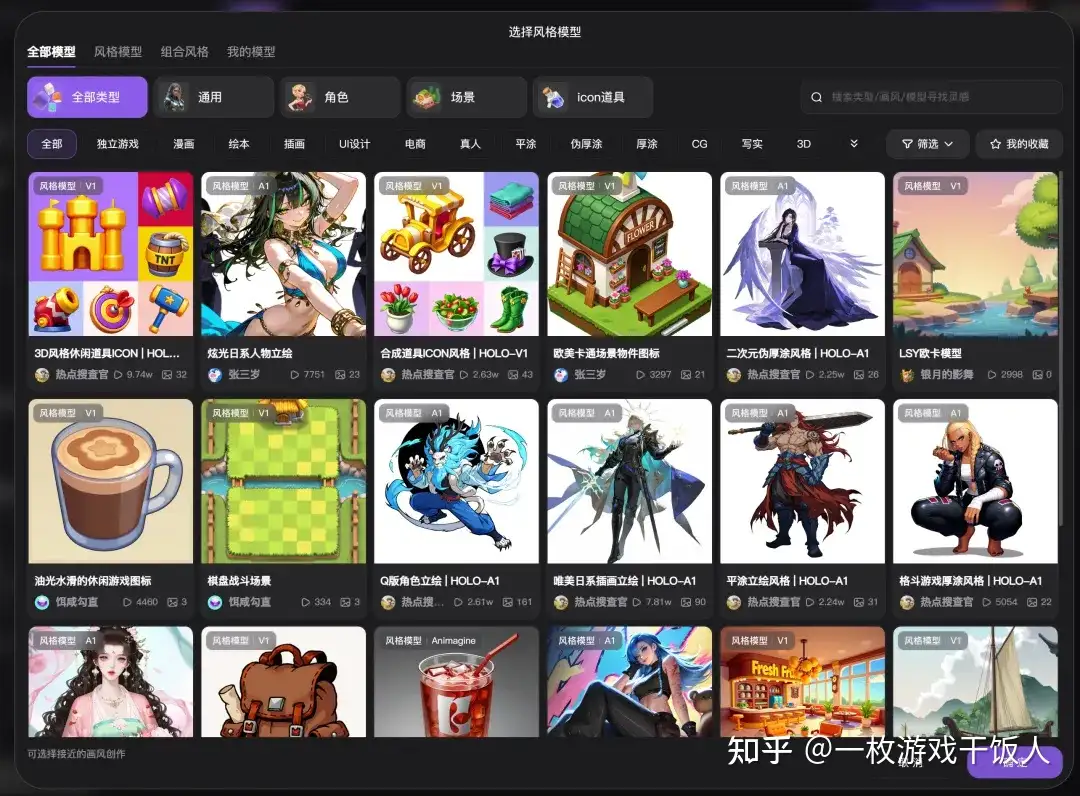
Task: Open the backpack icon model thumbnail
Action: pos(284,682)
